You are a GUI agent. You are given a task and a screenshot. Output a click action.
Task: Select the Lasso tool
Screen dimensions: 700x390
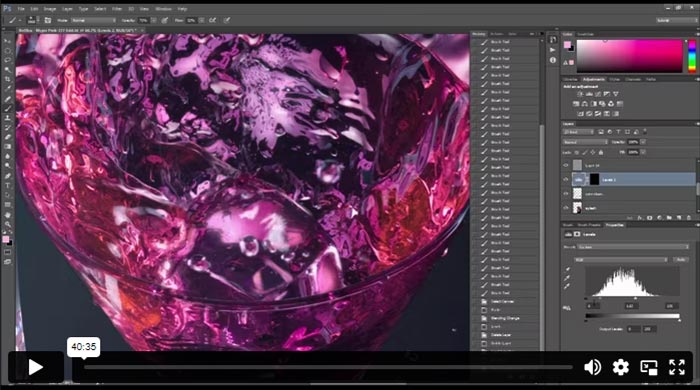[8, 60]
